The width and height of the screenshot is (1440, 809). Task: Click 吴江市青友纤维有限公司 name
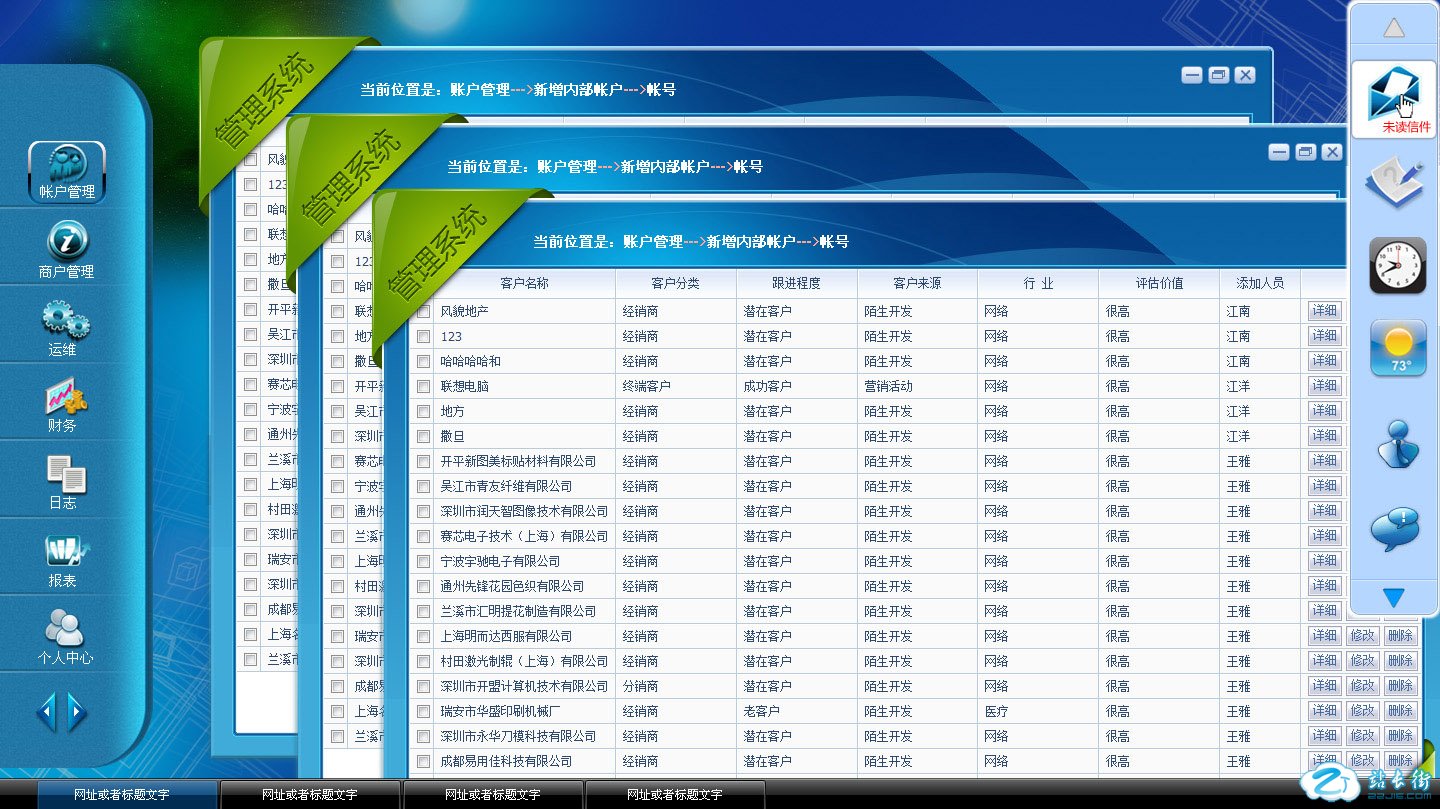[x=506, y=487]
